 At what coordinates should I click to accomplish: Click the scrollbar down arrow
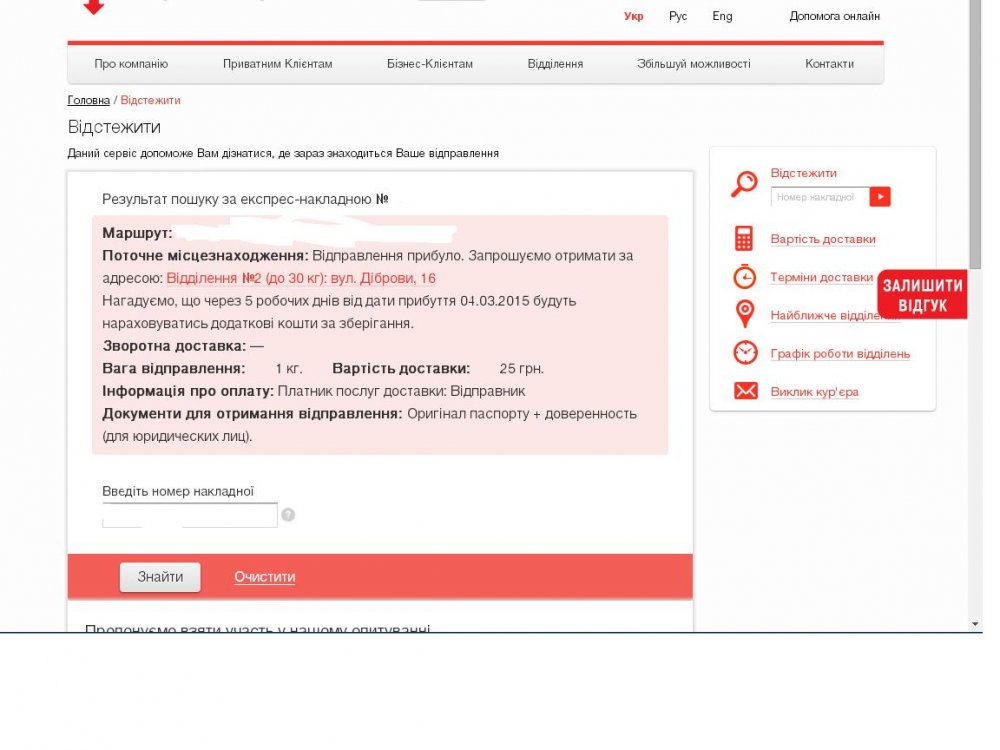(x=975, y=624)
